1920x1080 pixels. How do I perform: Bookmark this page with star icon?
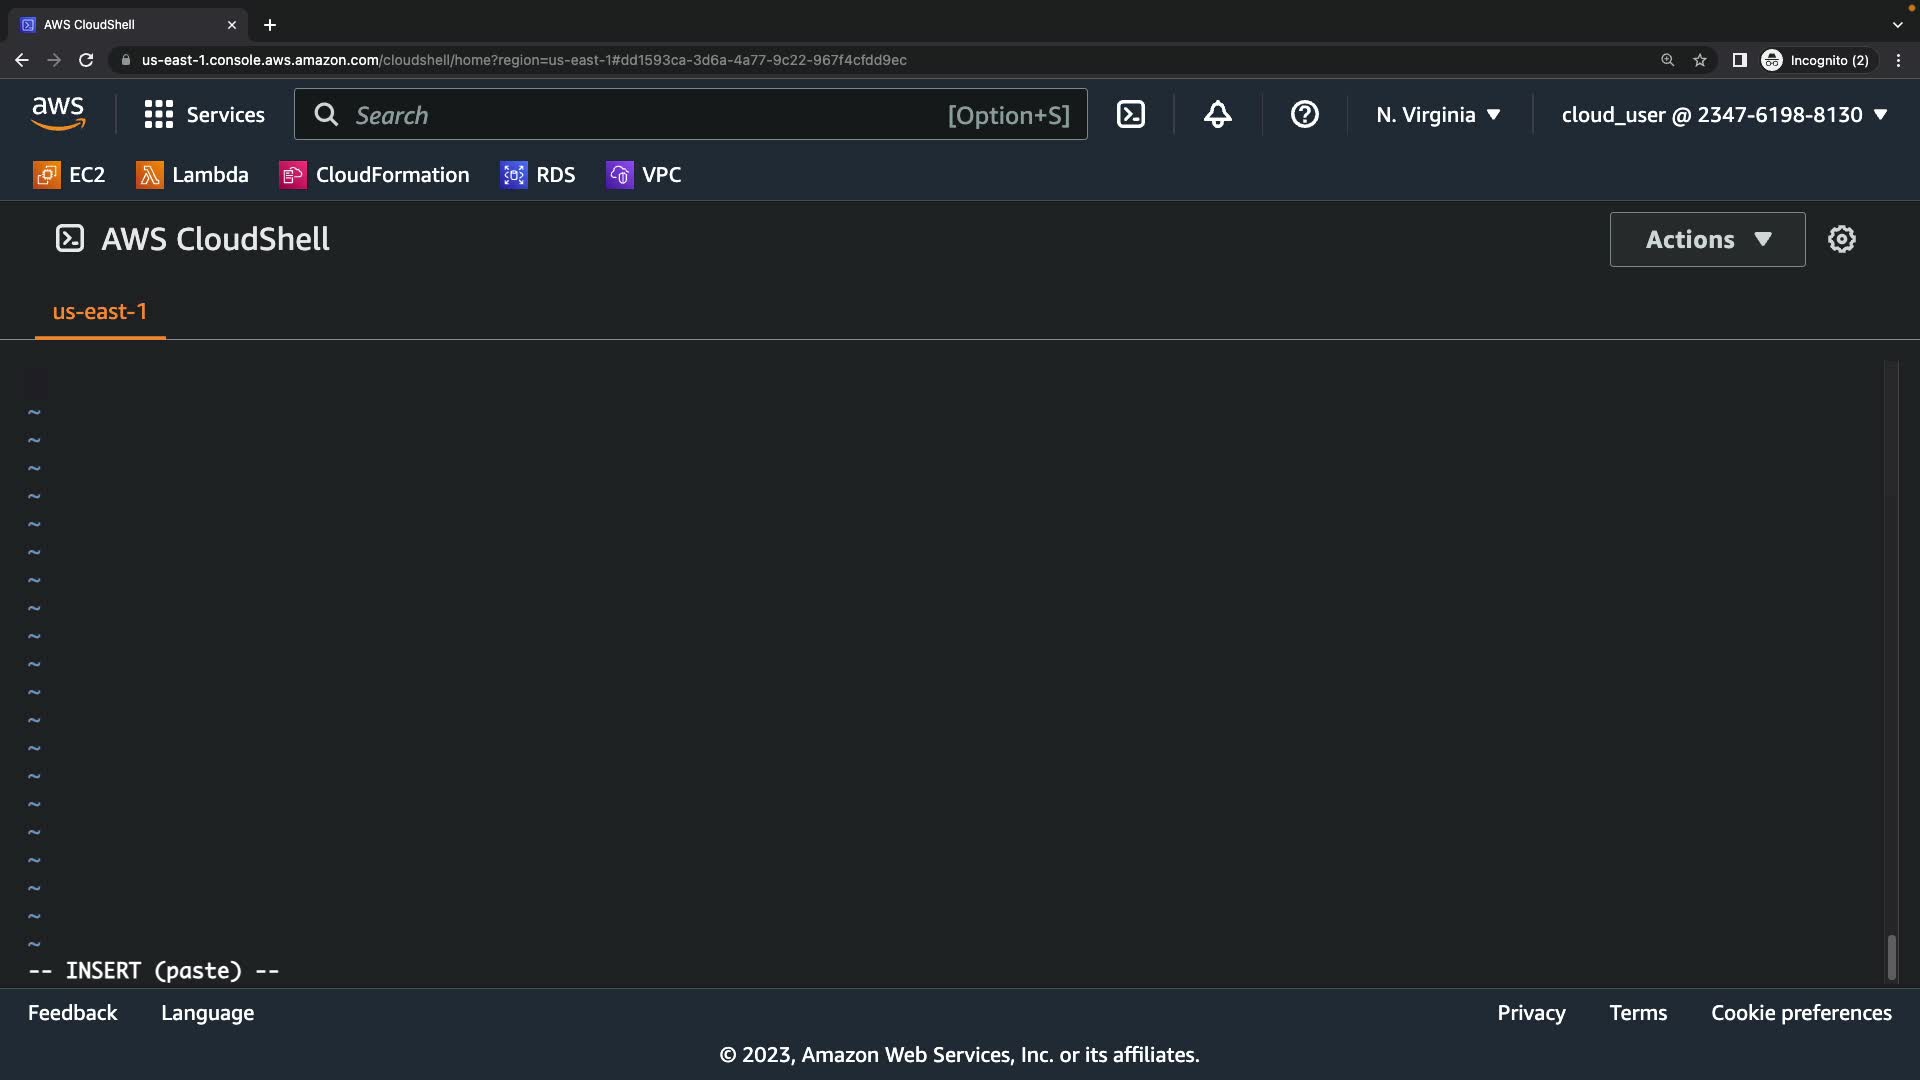1700,60
